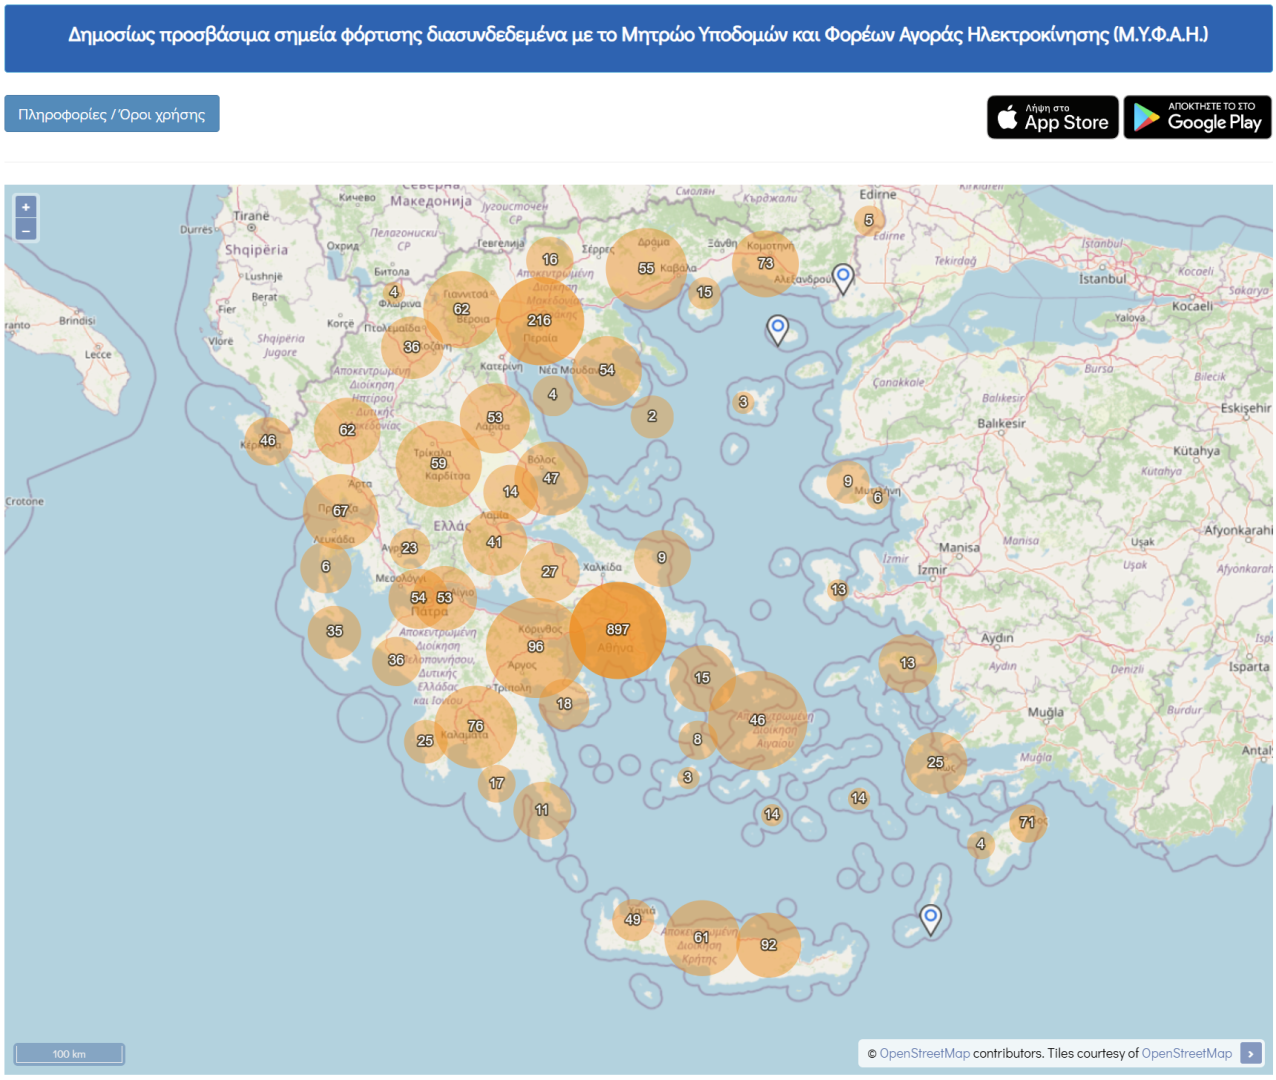Zoom in using the map plus button
Viewport: 1276px width, 1080px height.
pos(26,207)
